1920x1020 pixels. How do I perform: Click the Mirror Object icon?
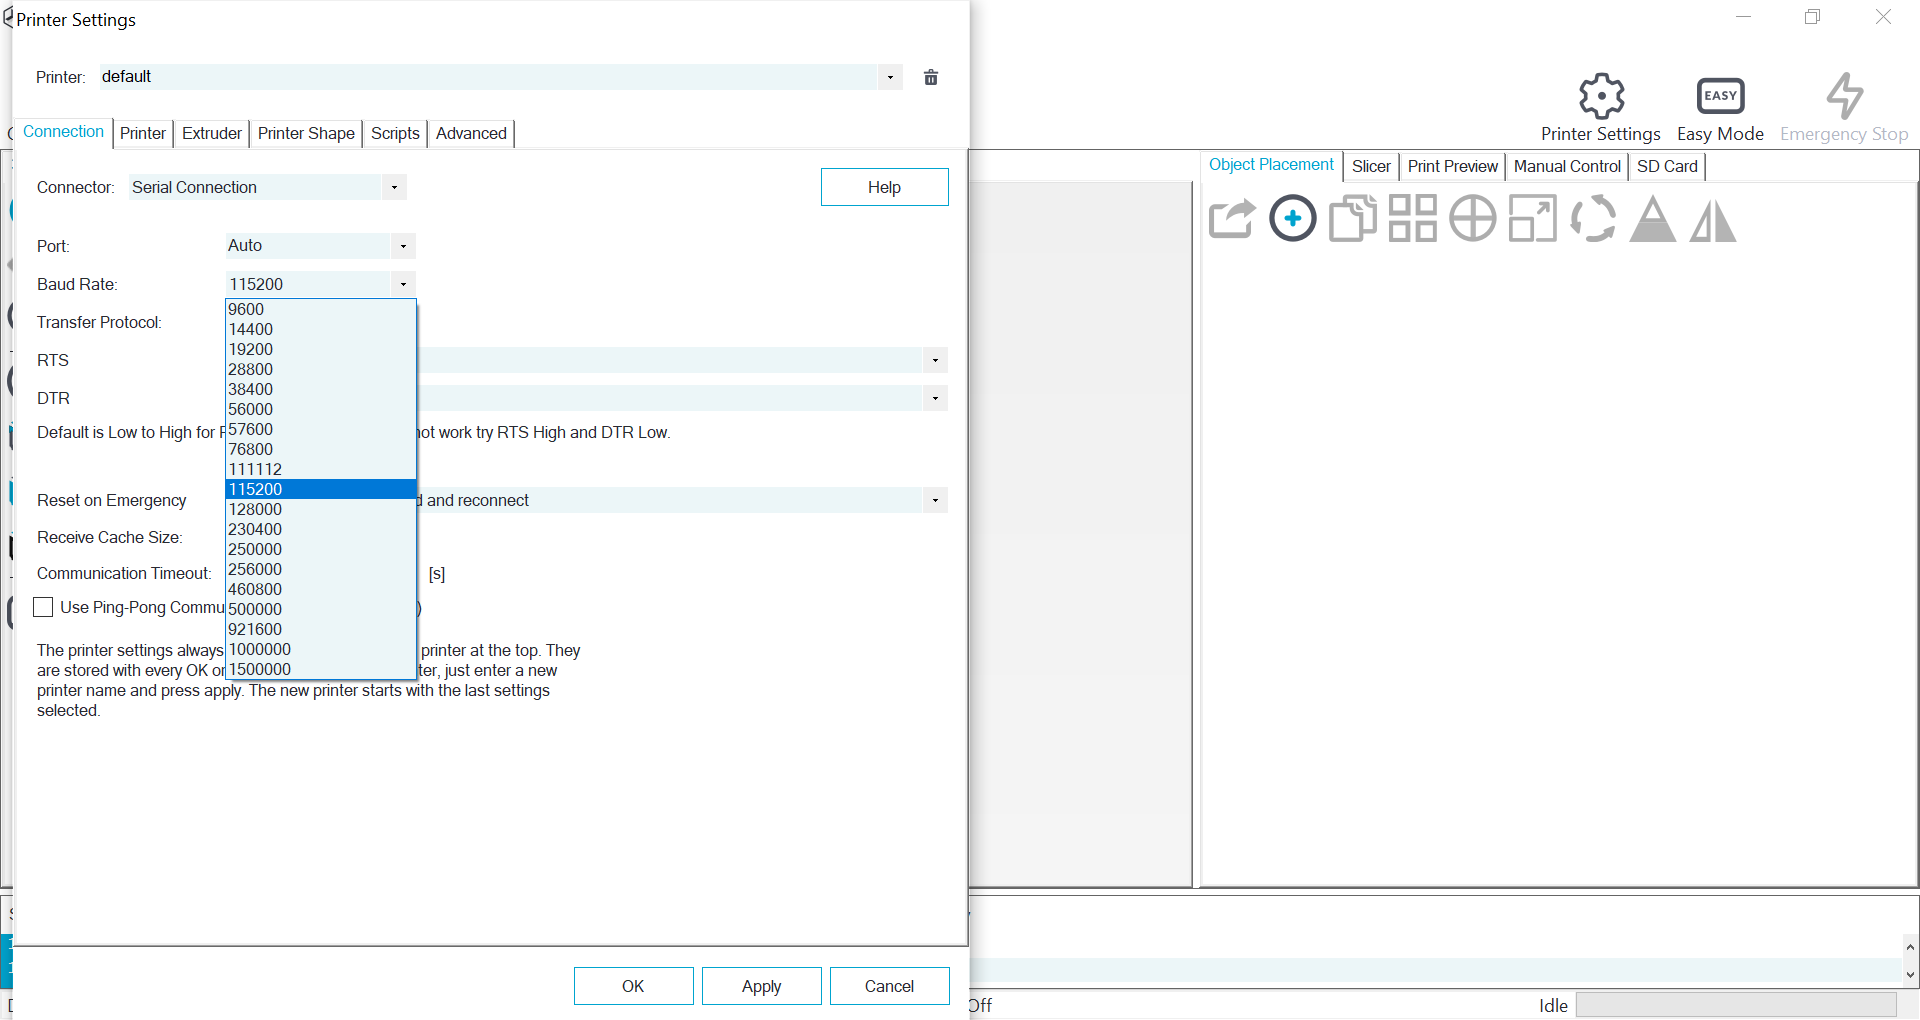coord(1713,218)
